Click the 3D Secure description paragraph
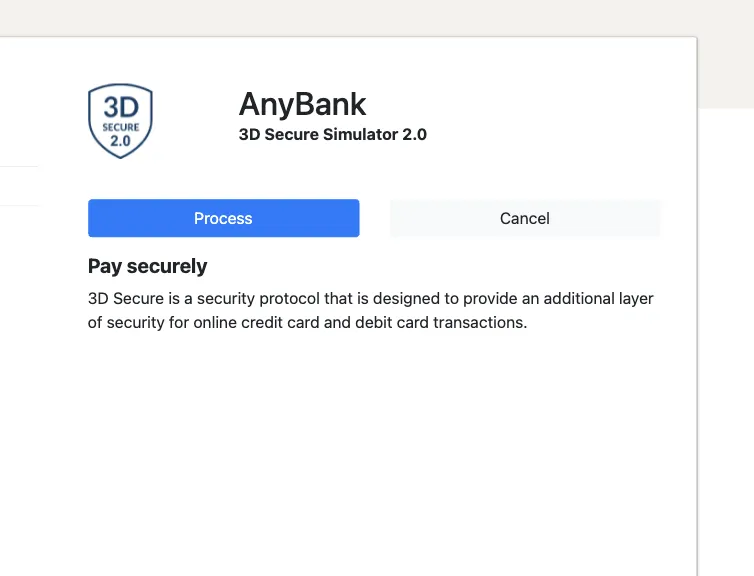The width and height of the screenshot is (754, 576). click(370, 311)
